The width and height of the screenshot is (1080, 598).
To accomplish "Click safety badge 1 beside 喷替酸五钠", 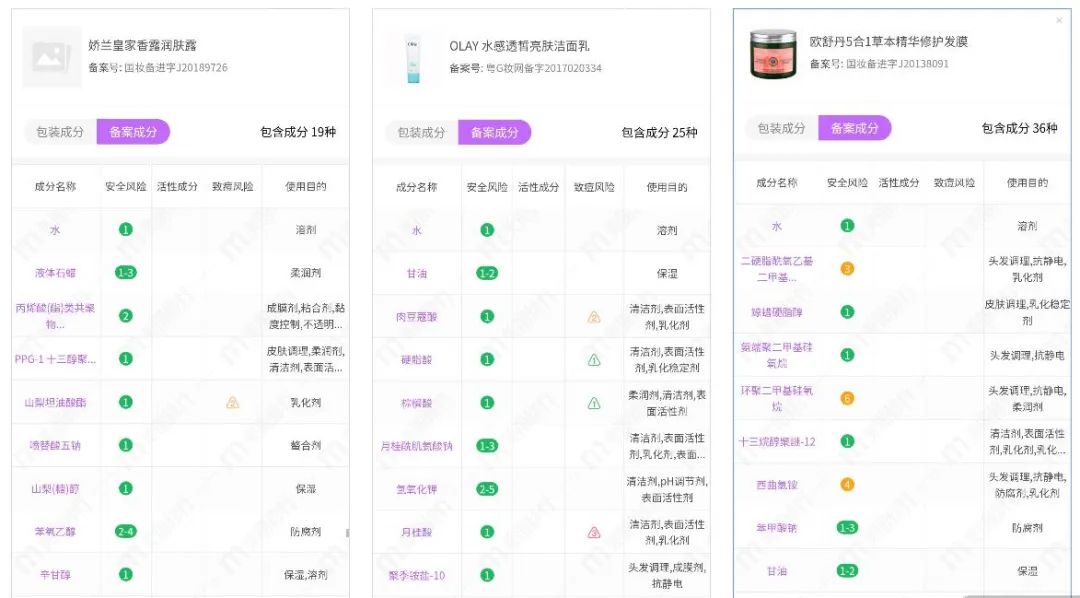I will click(125, 445).
